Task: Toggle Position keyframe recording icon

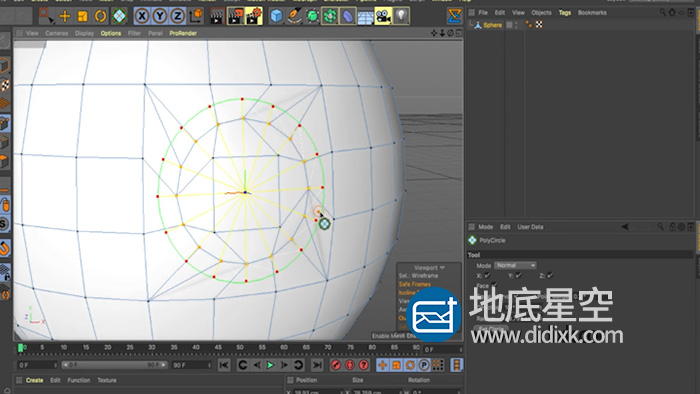Action: pyautogui.click(x=382, y=365)
